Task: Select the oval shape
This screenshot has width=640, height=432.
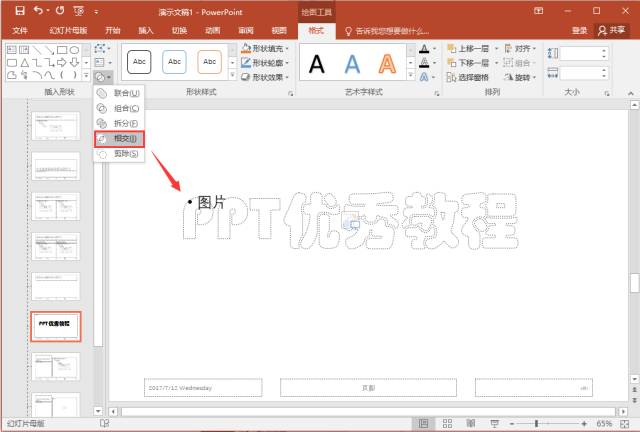Action: 74,50
